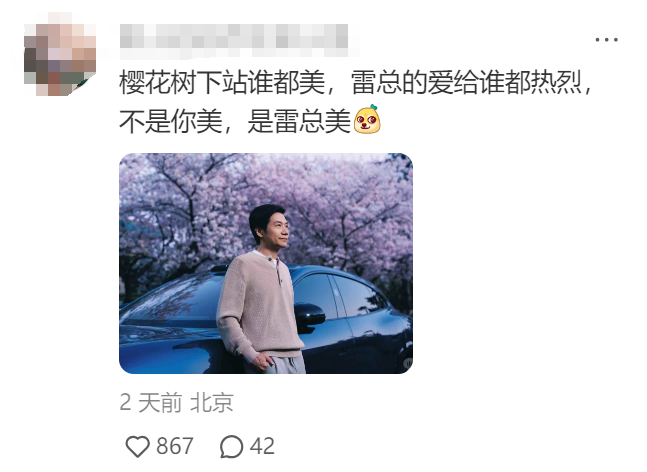This screenshot has height=472, width=647.
Task: Click the phrase "不是你美"
Action: pos(171,121)
